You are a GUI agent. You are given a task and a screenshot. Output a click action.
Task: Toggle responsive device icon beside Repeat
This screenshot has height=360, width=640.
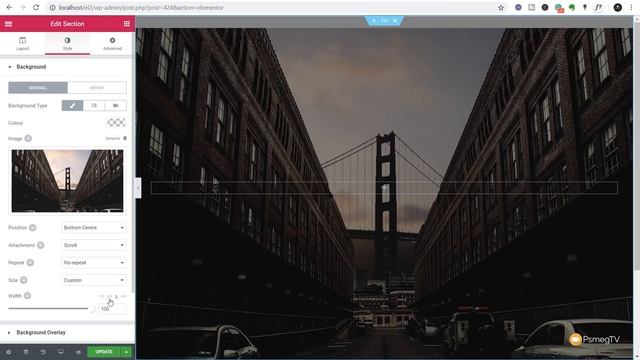pos(30,262)
